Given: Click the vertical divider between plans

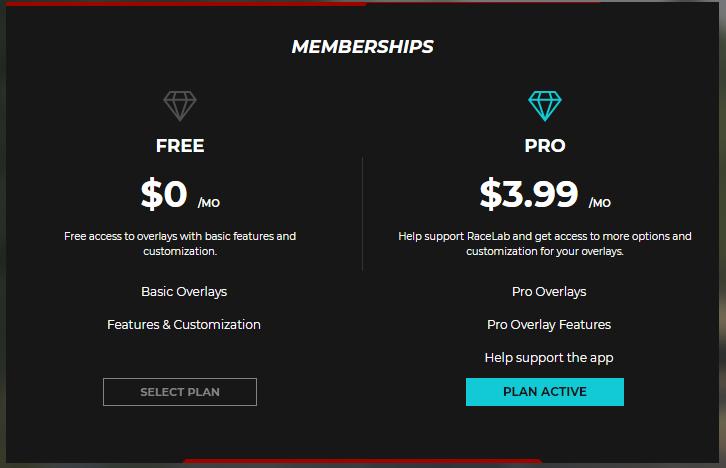Looking at the screenshot, I should tap(363, 214).
